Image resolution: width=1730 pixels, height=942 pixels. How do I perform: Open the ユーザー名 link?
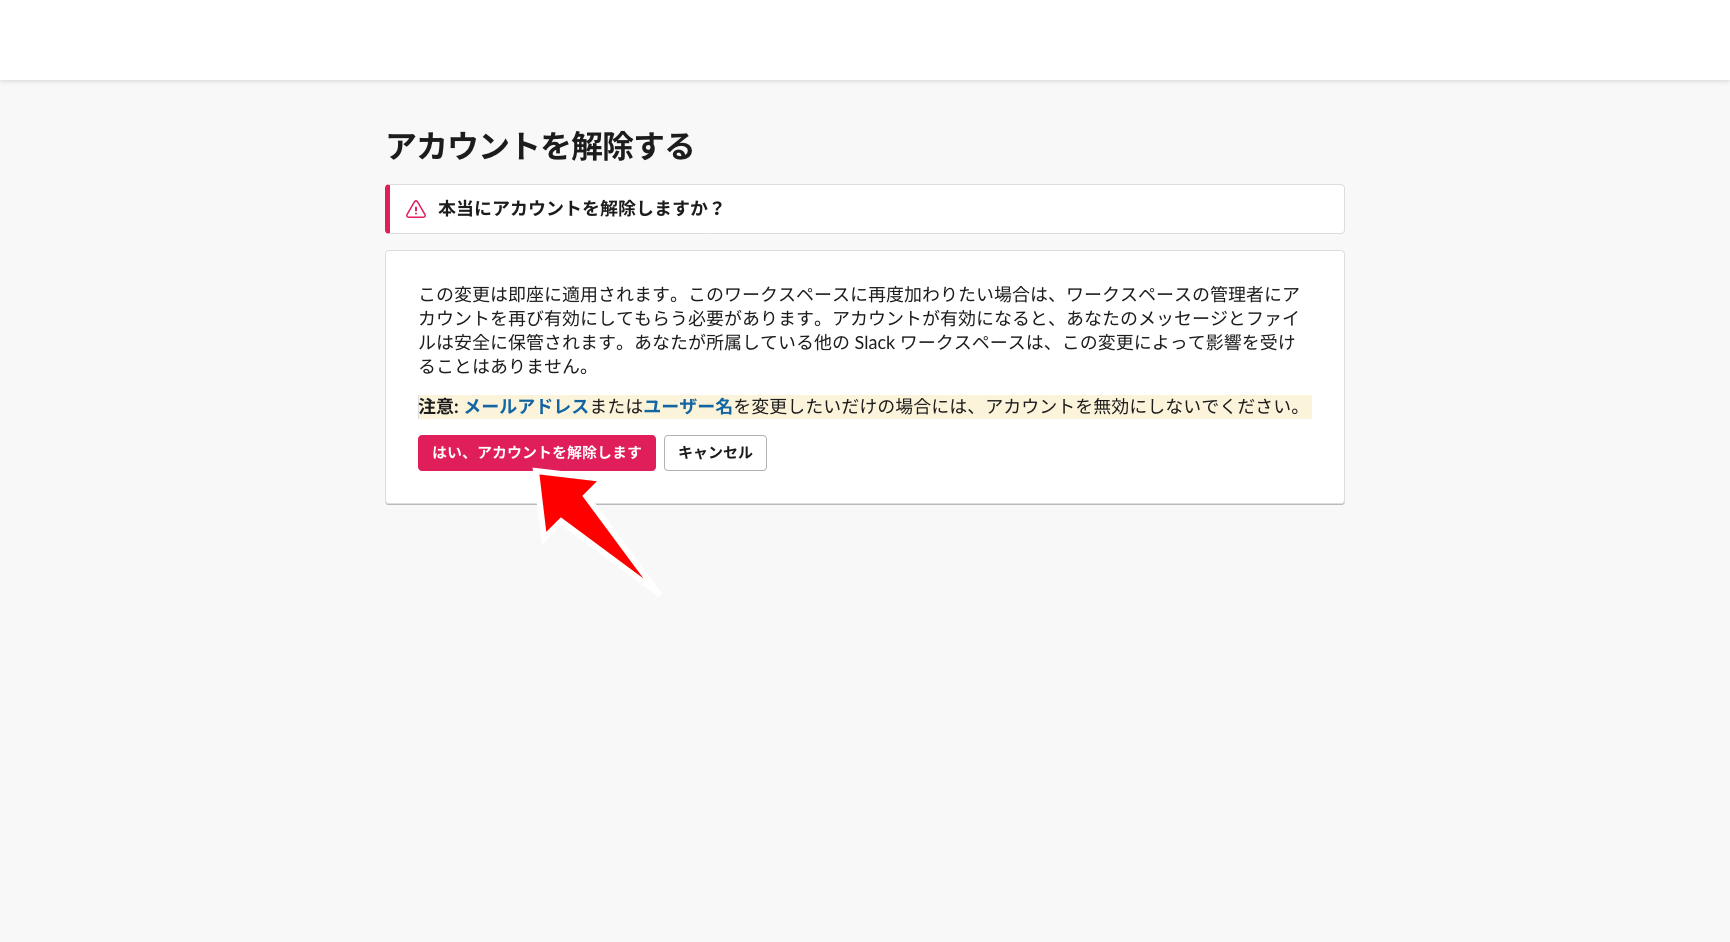point(688,406)
